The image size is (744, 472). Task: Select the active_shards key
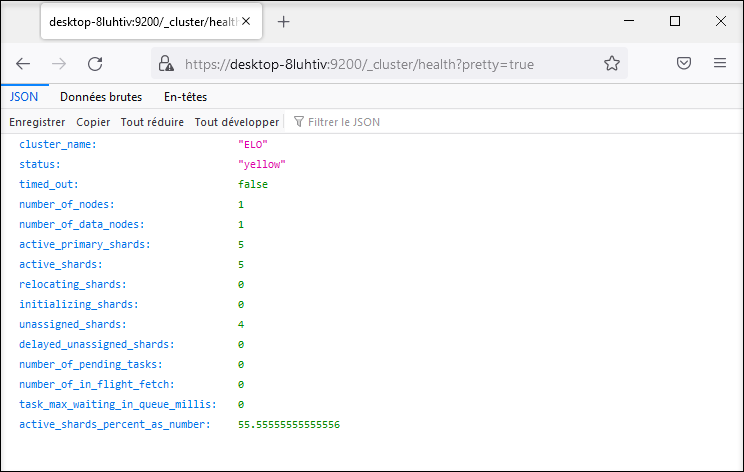click(61, 264)
